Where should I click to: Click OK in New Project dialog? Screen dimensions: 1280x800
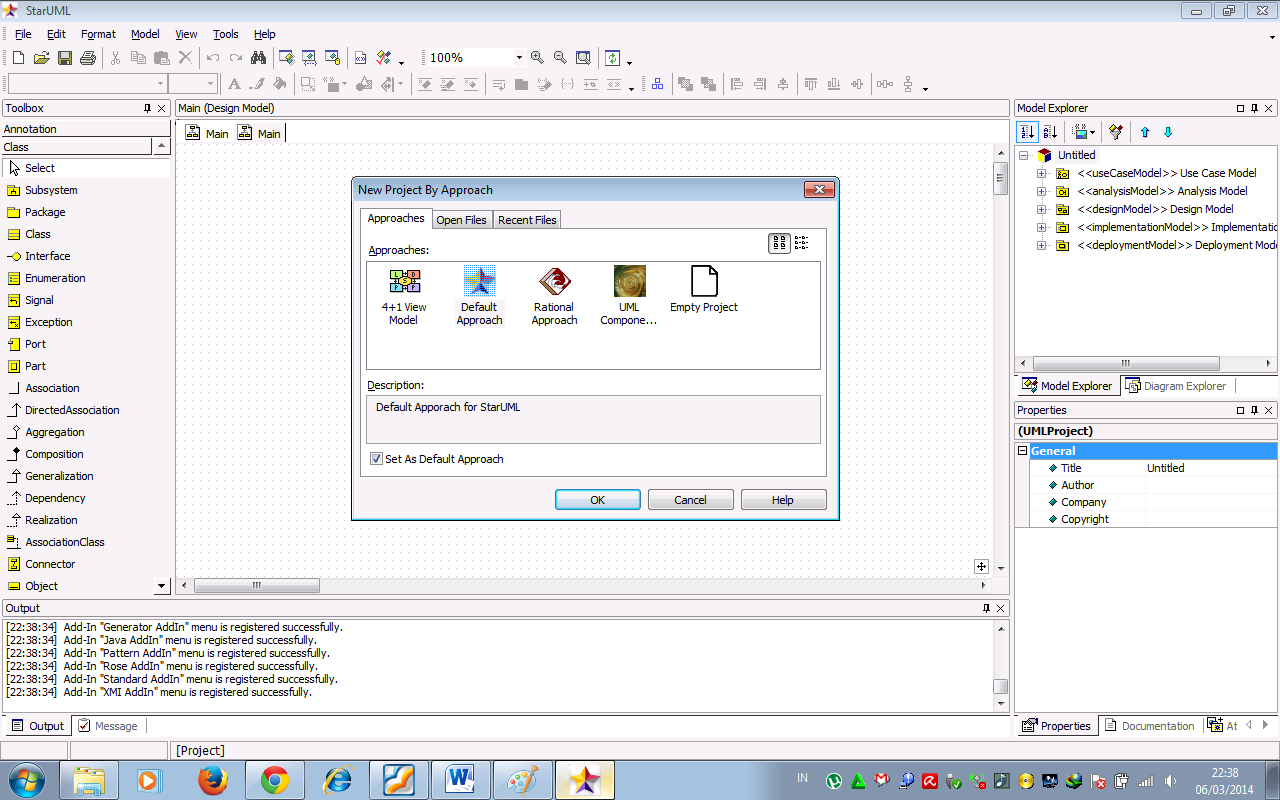tap(598, 500)
